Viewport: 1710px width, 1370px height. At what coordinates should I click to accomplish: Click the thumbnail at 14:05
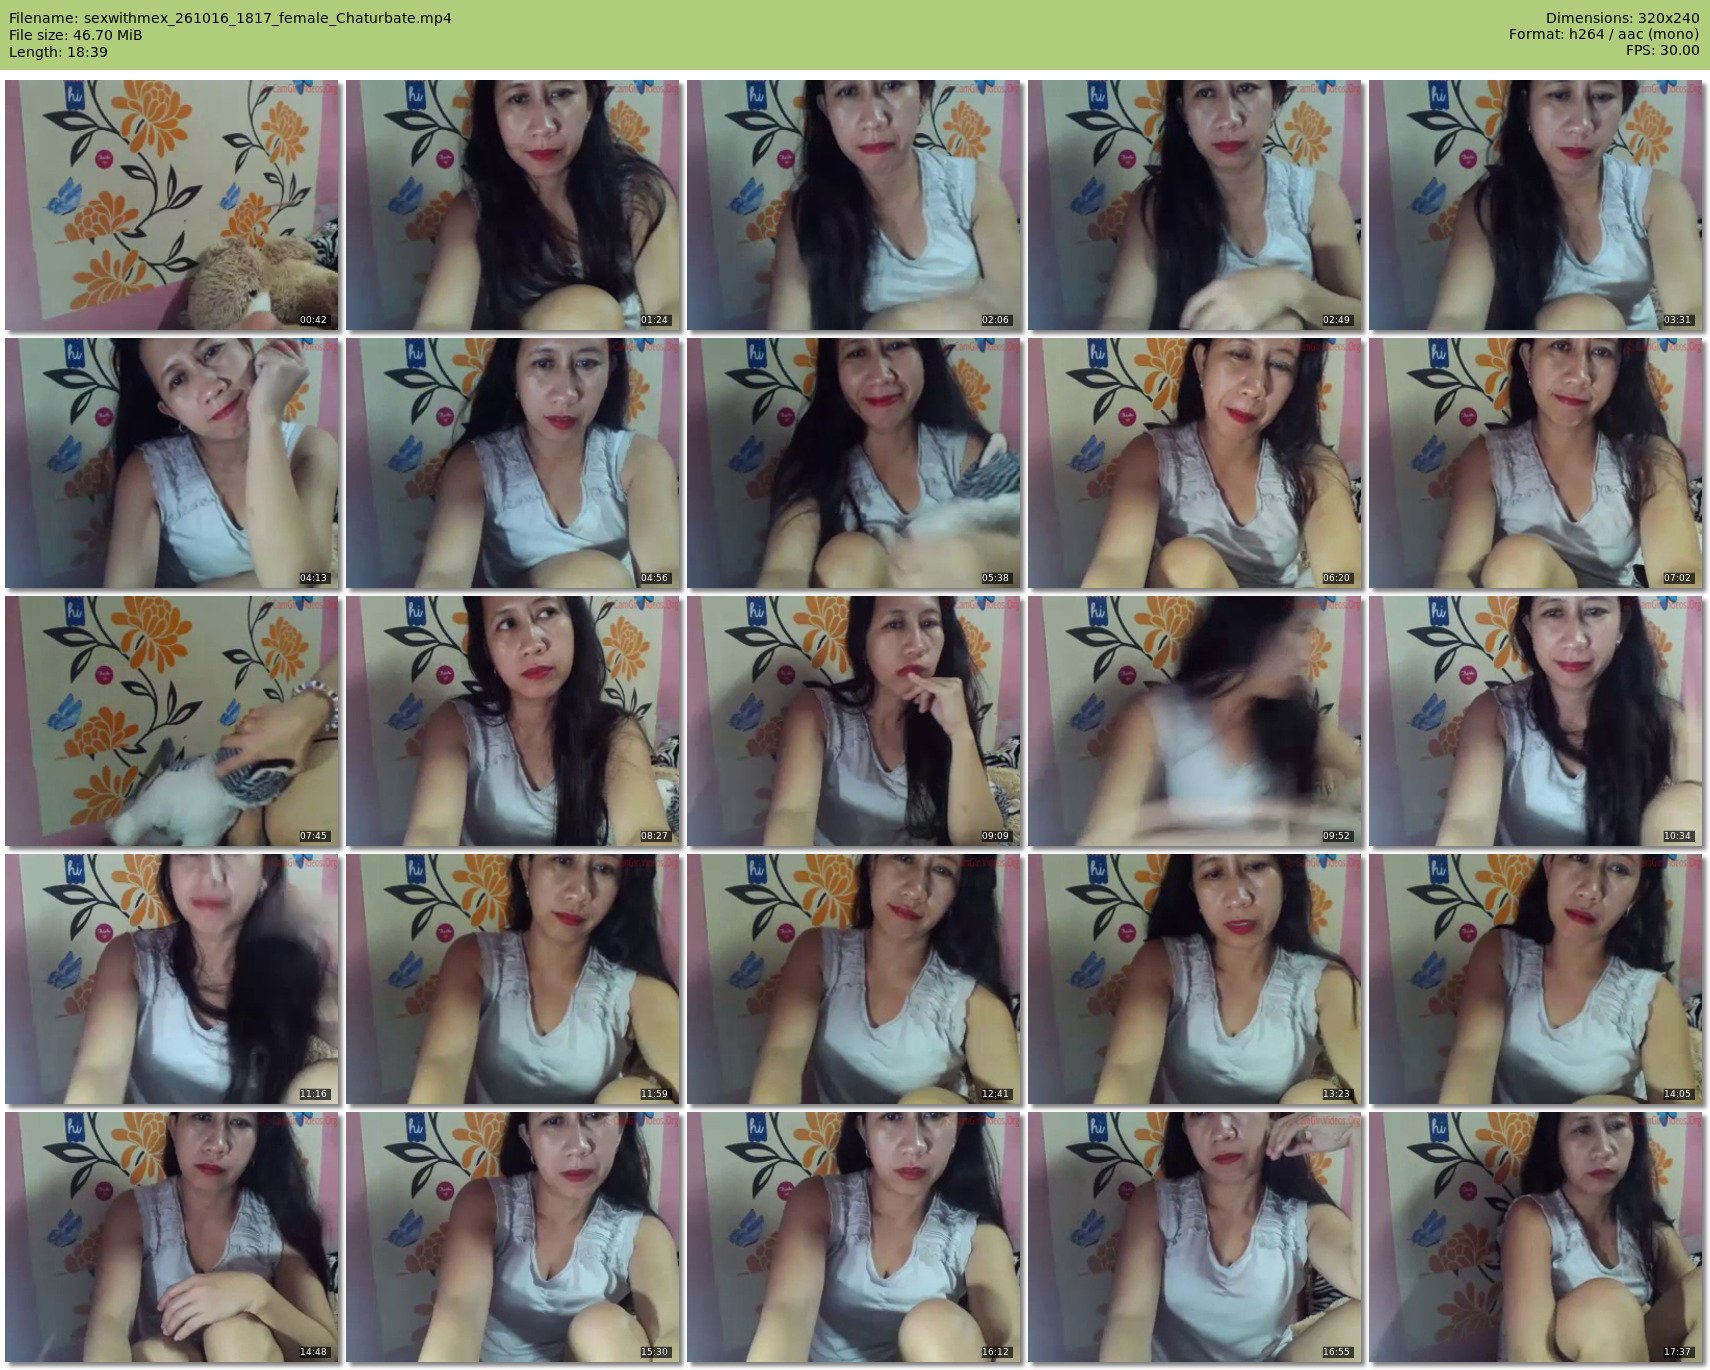click(1535, 979)
